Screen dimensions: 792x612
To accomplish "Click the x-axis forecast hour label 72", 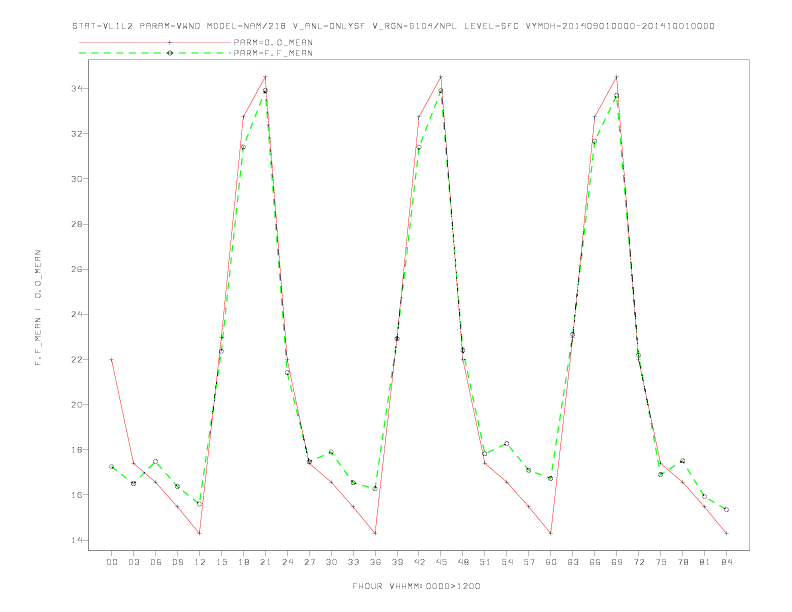I will click(x=638, y=562).
